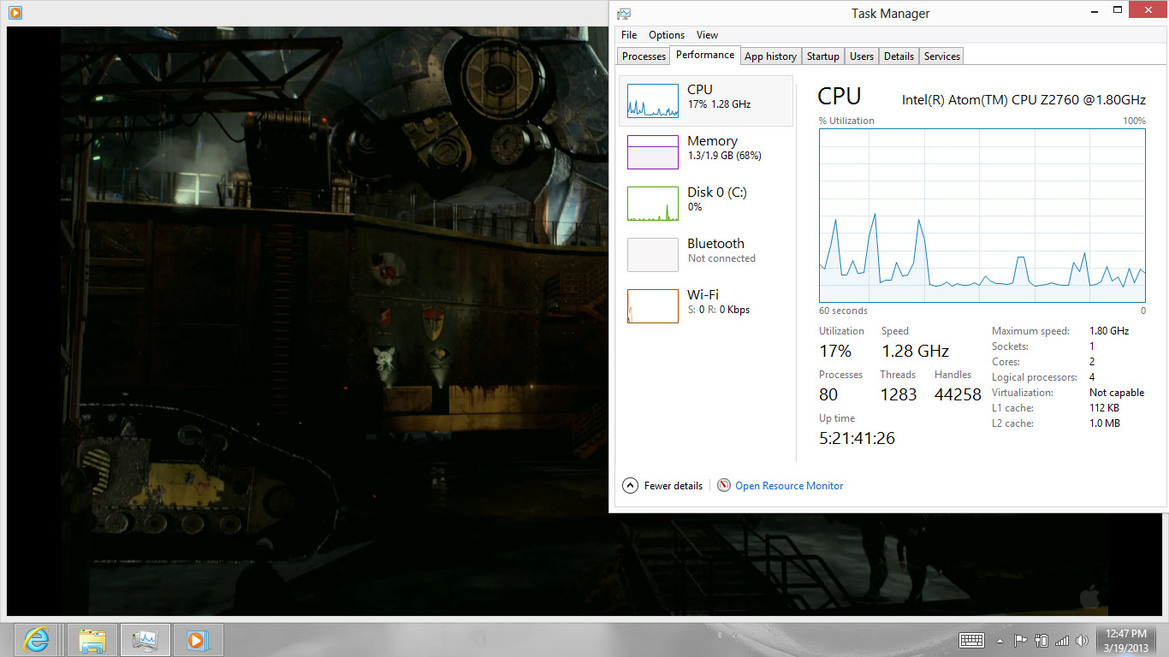Click the 1.28 GHz speed value

click(916, 351)
